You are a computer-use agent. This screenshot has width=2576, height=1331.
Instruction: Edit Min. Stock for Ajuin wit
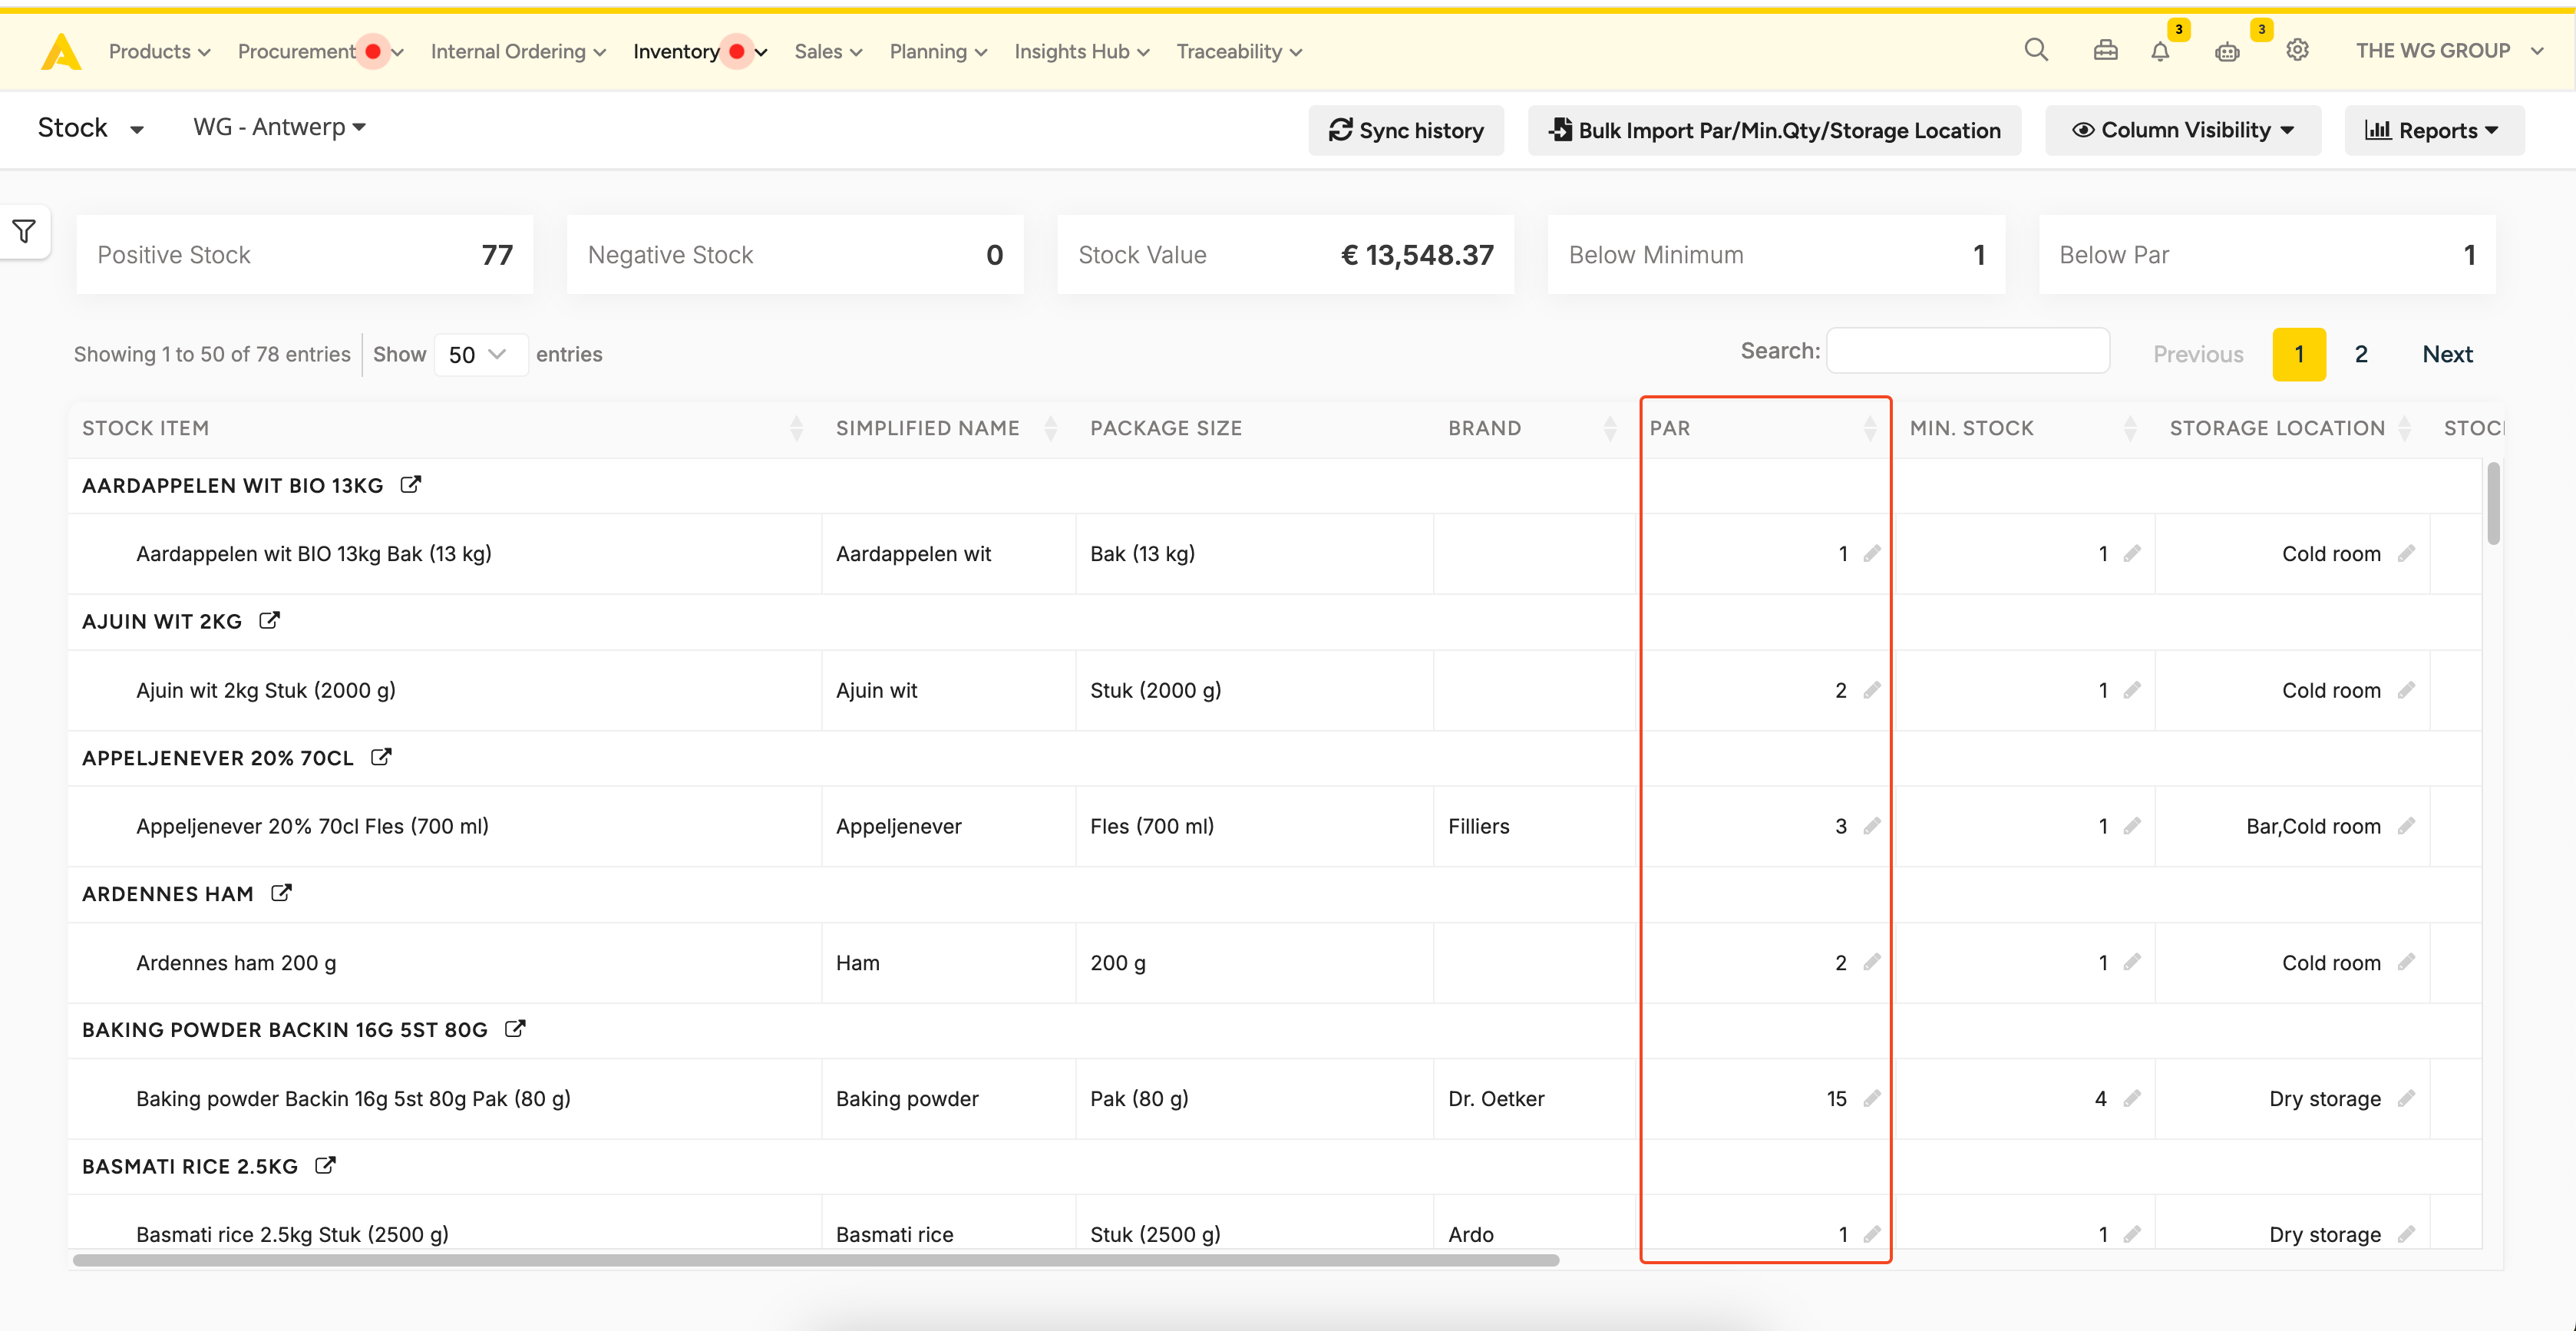pyautogui.click(x=2132, y=690)
